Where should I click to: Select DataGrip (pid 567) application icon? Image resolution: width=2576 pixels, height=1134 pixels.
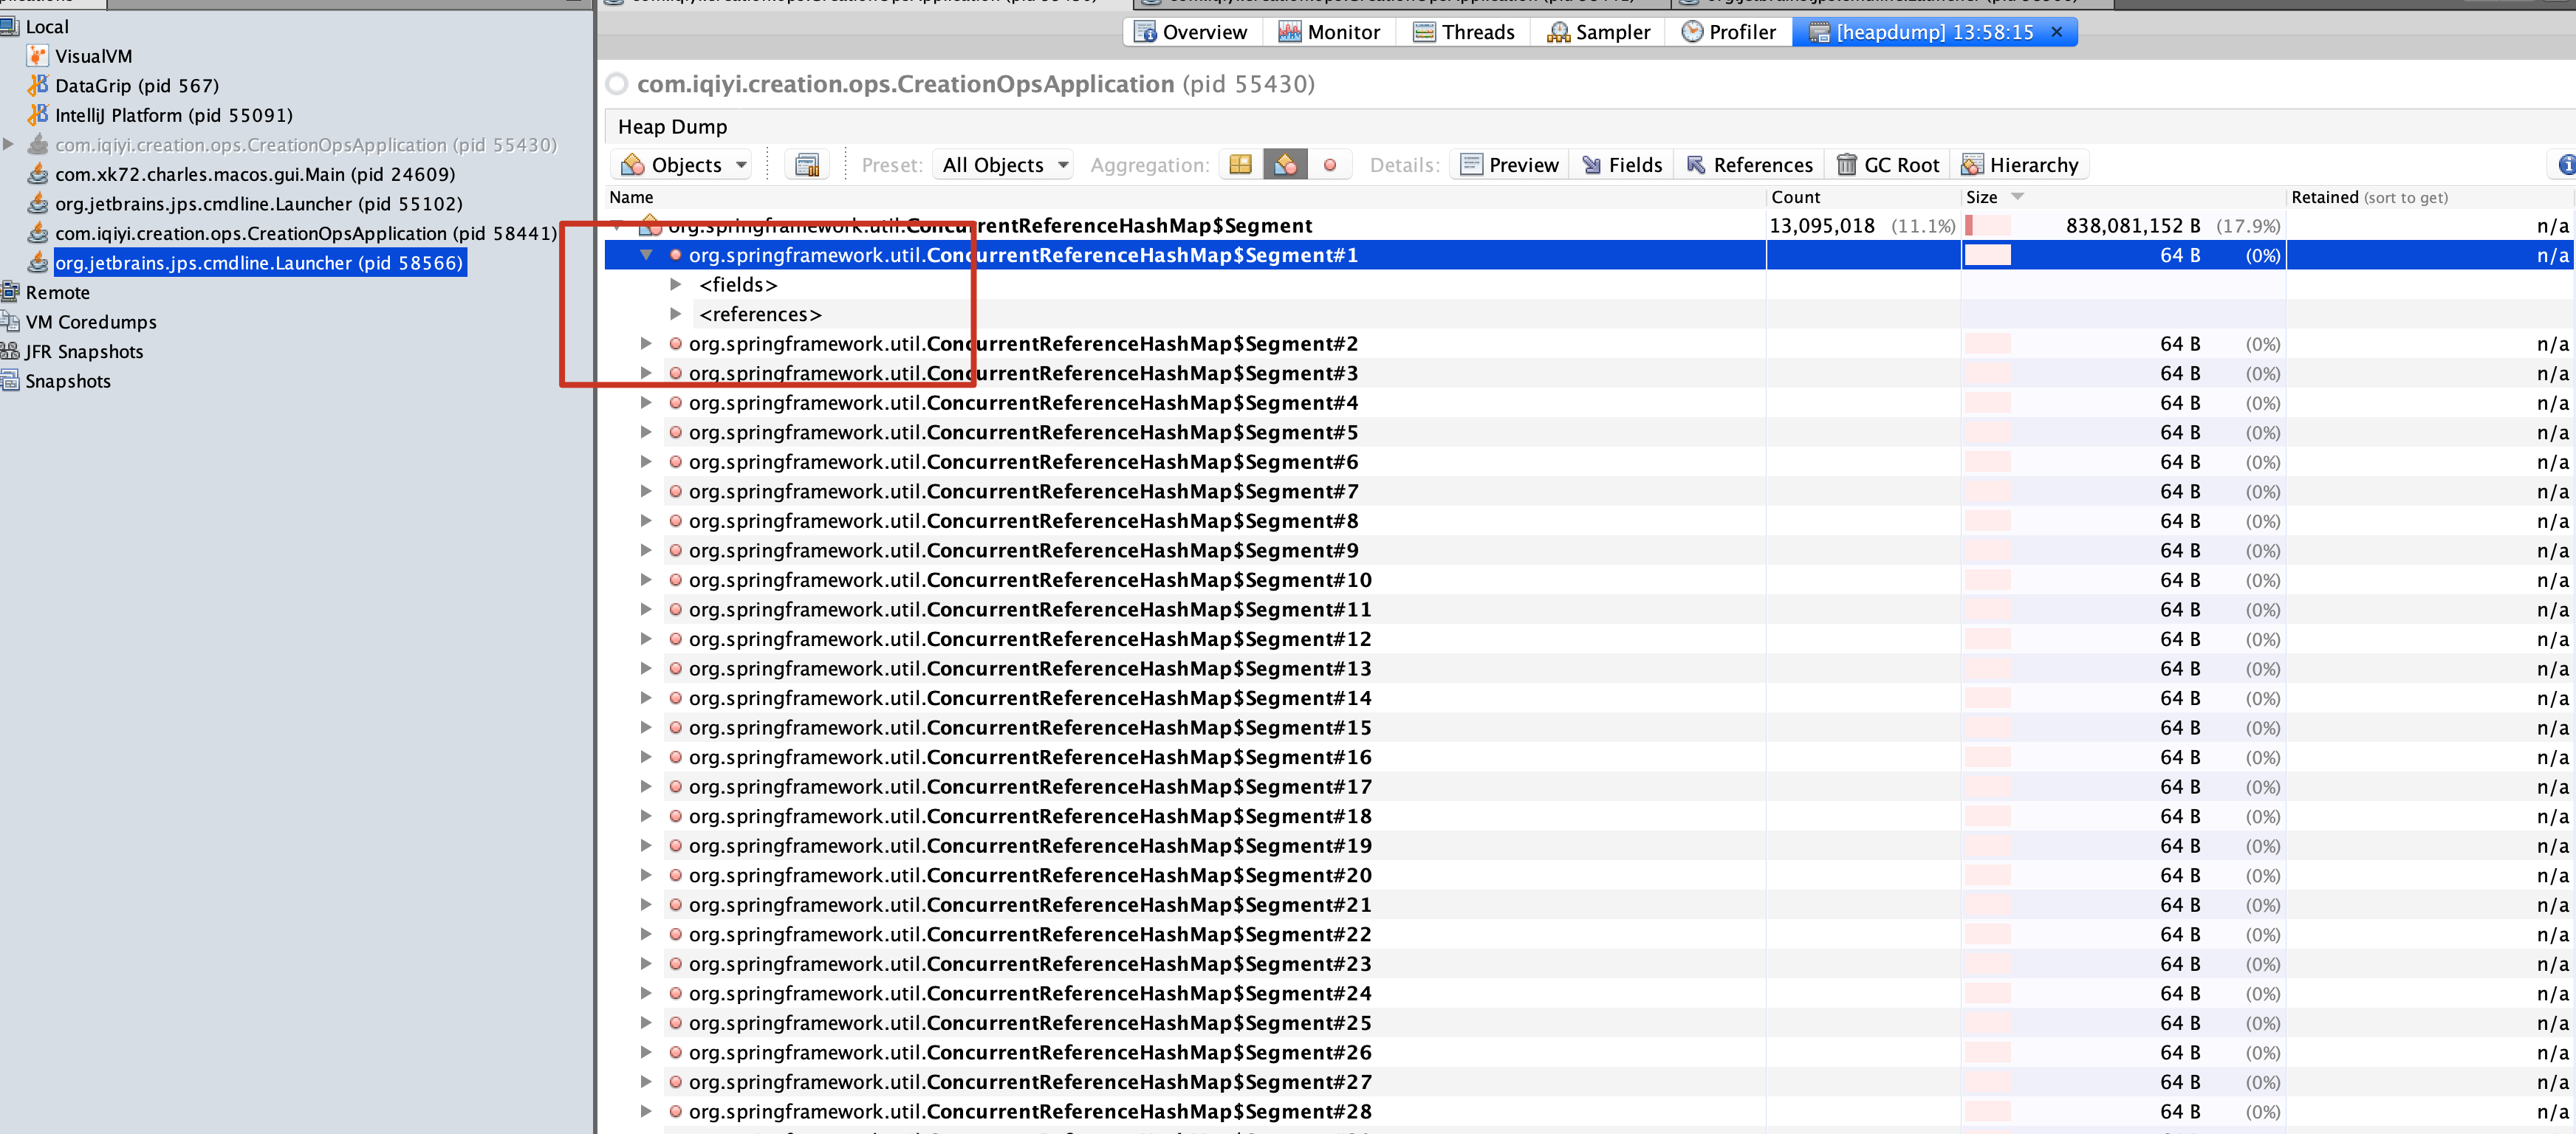[x=38, y=86]
